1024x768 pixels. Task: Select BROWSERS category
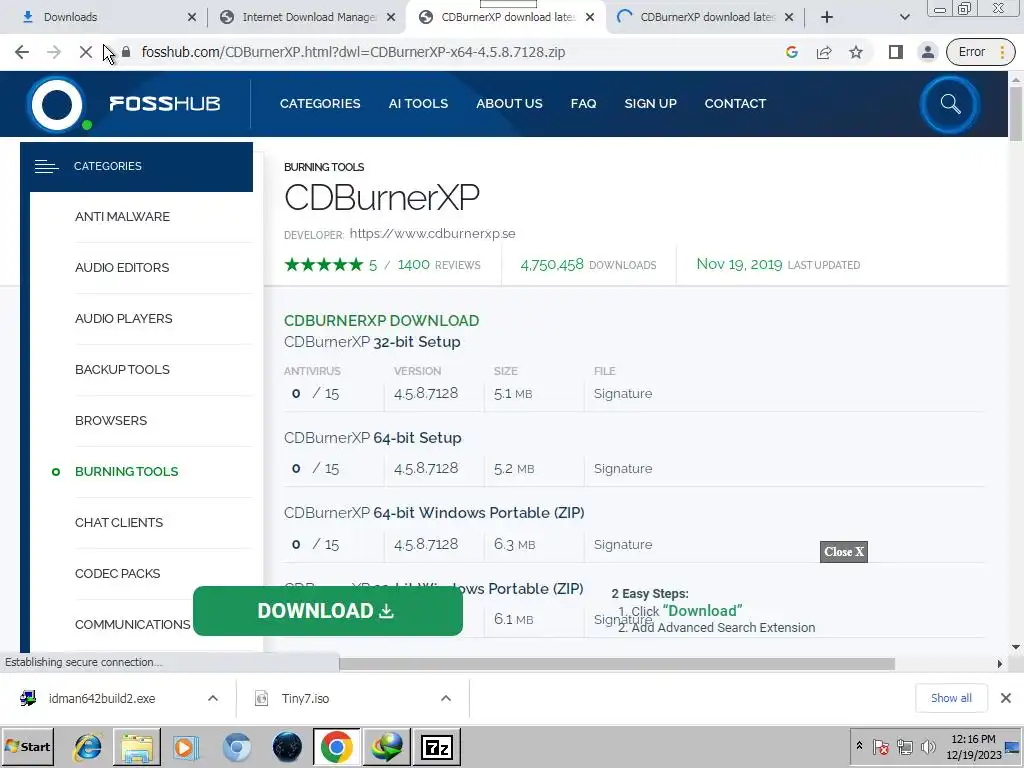pos(111,421)
